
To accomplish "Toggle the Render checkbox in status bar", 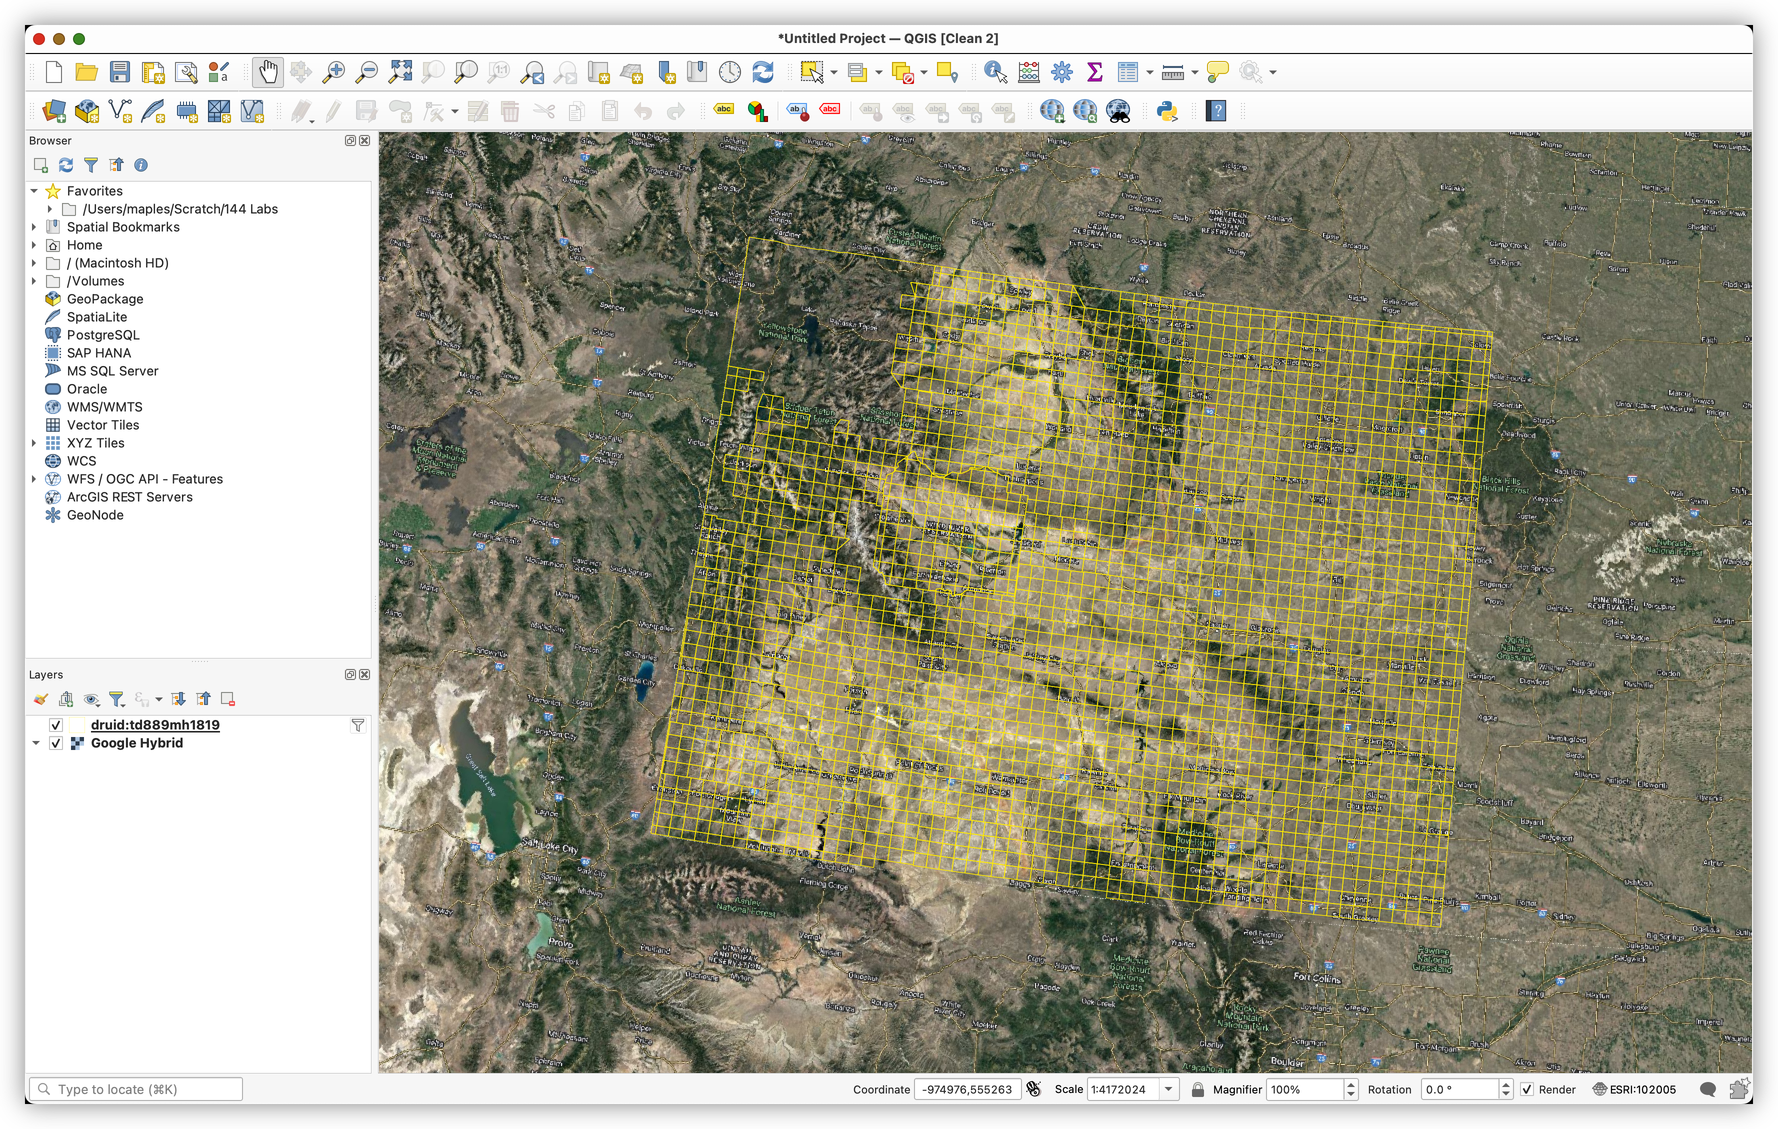I will pyautogui.click(x=1527, y=1089).
